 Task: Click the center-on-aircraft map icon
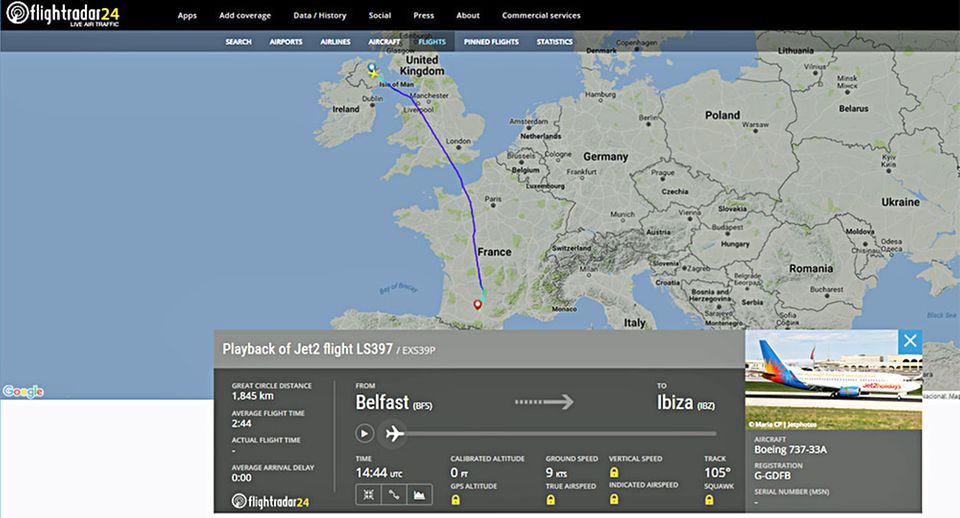point(367,493)
